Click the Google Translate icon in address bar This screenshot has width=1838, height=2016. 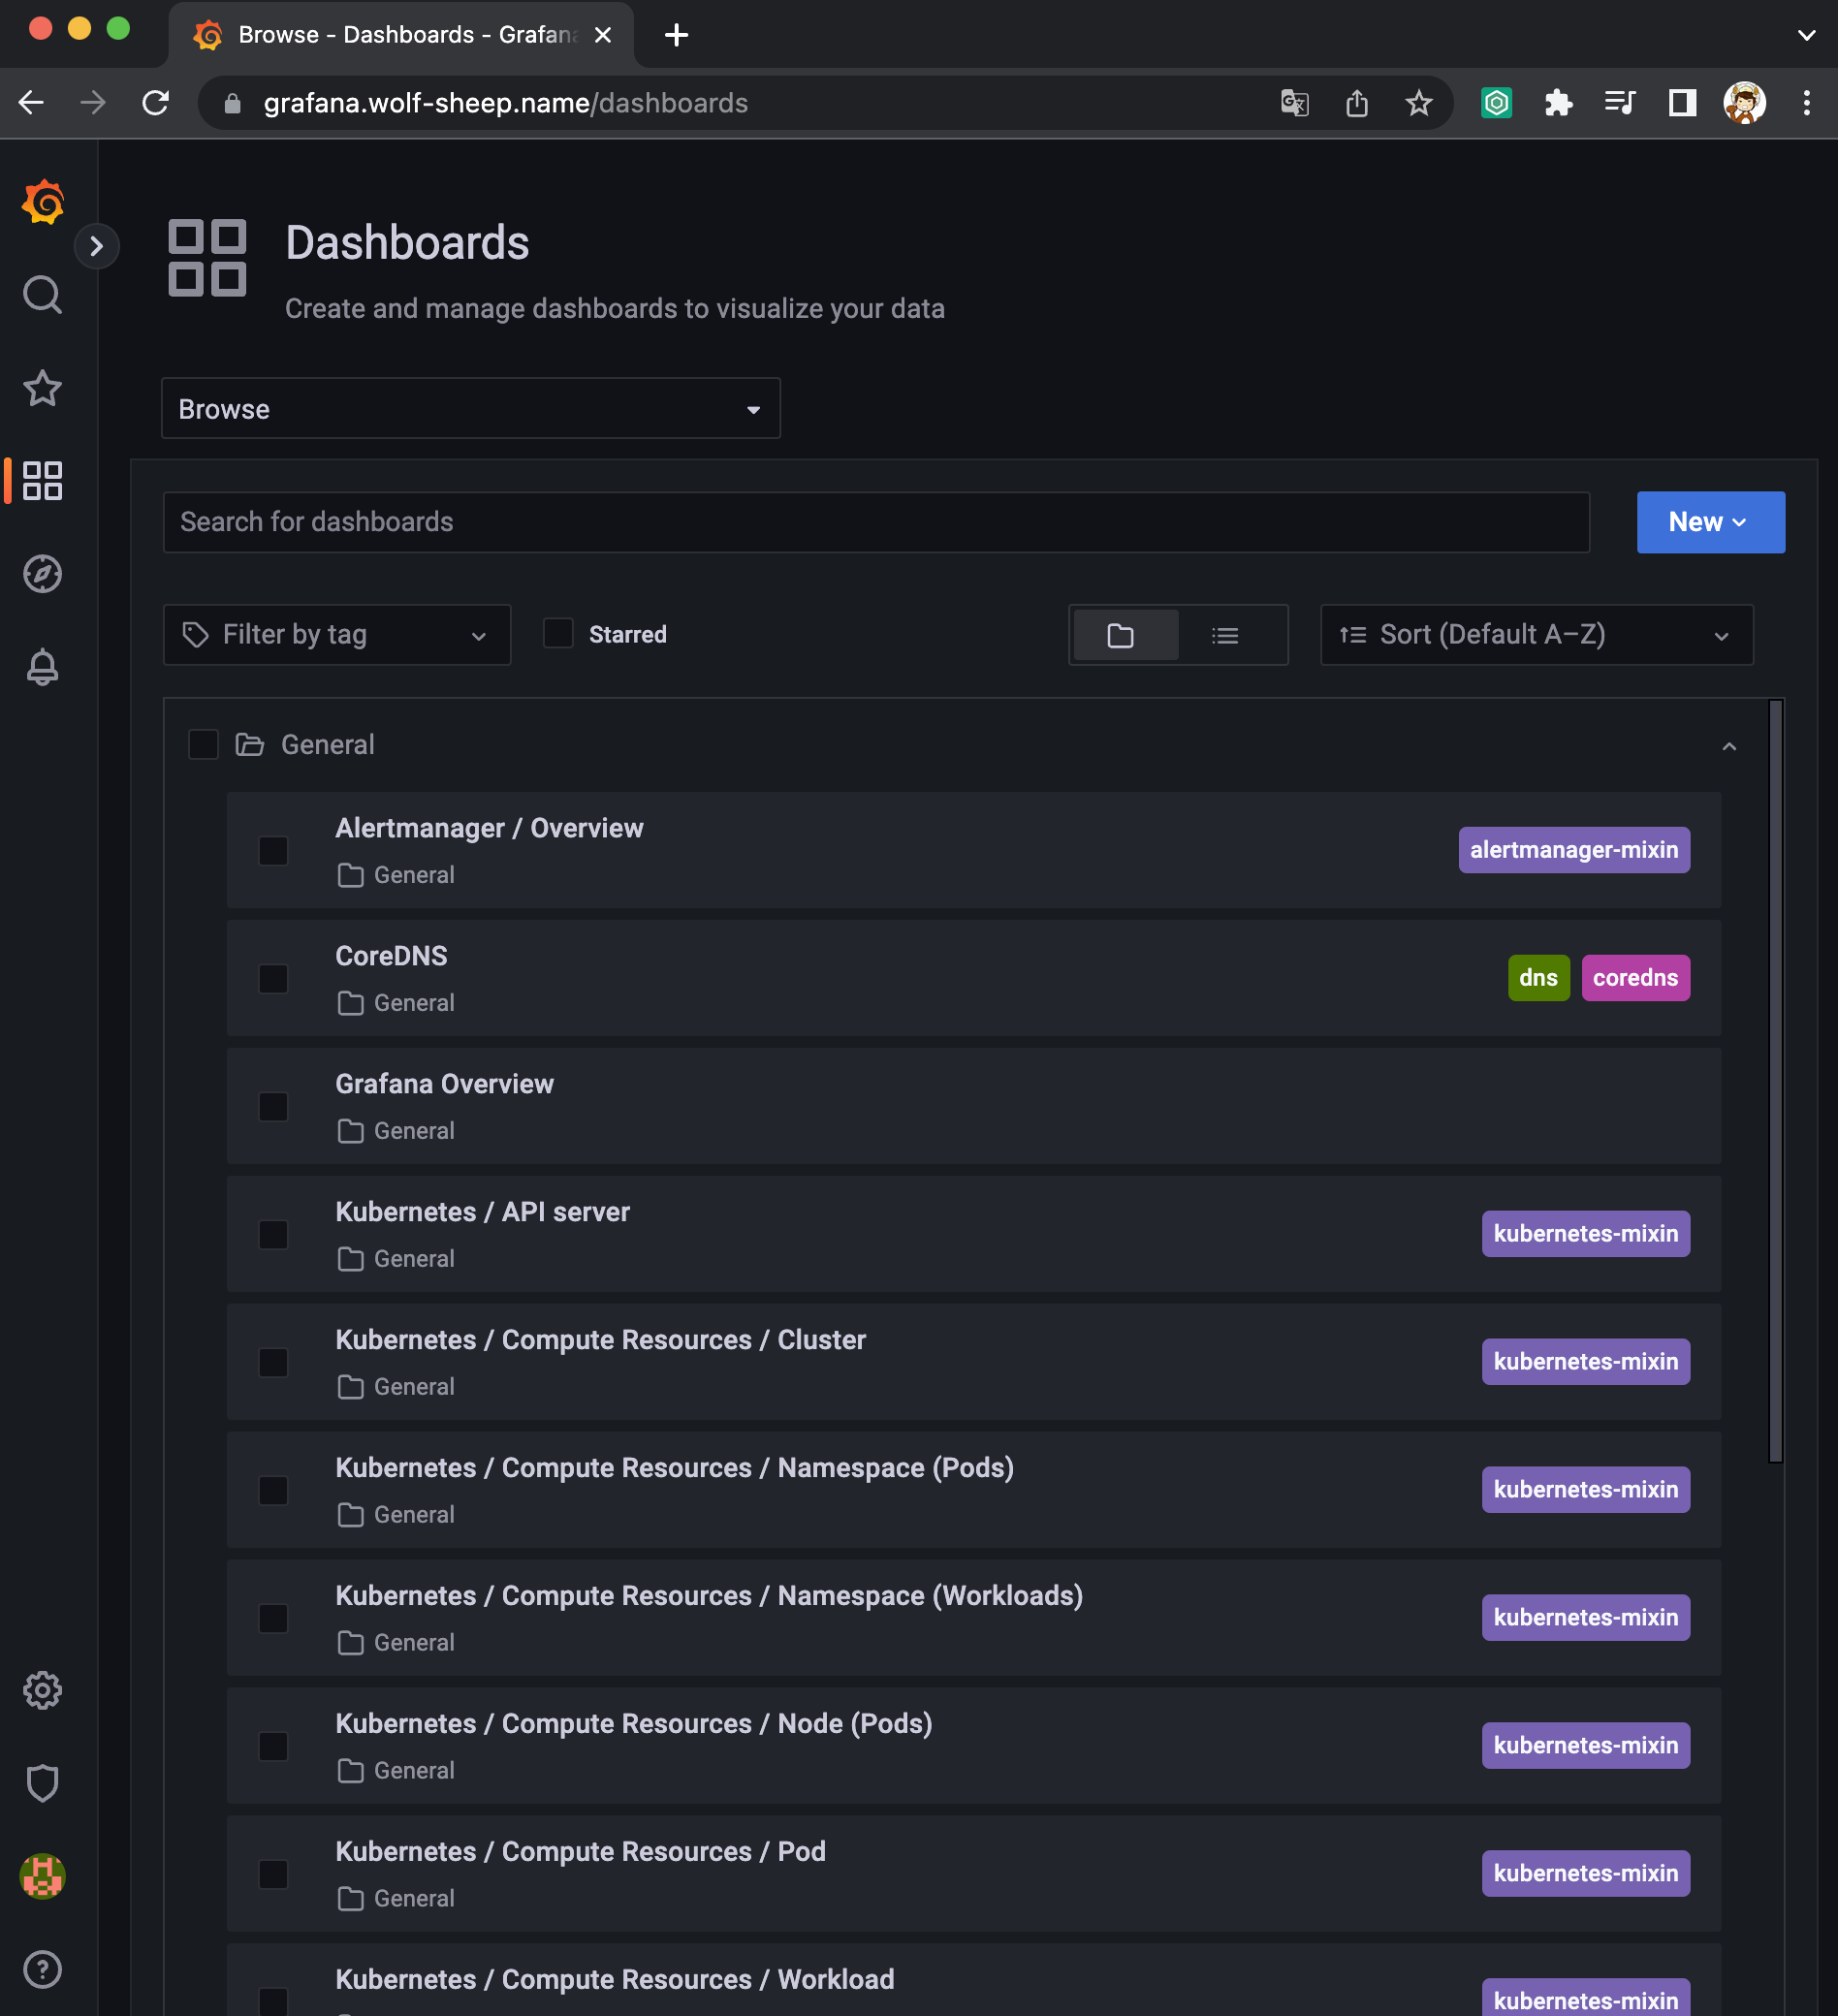(x=1294, y=103)
